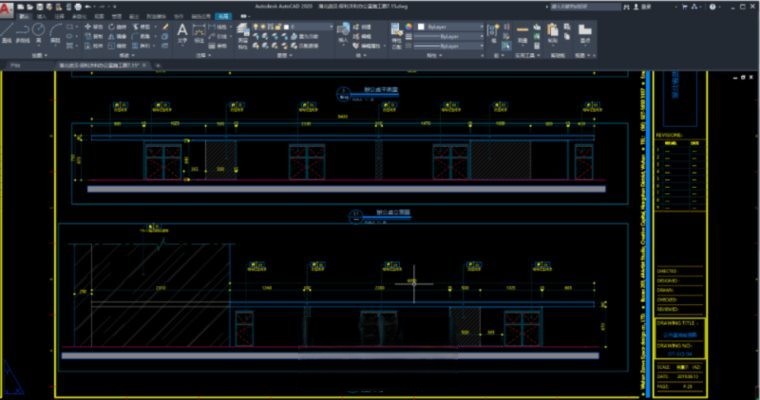The image size is (760, 400).
Task: Switch to the Insert ribbon tab
Action: tap(39, 17)
